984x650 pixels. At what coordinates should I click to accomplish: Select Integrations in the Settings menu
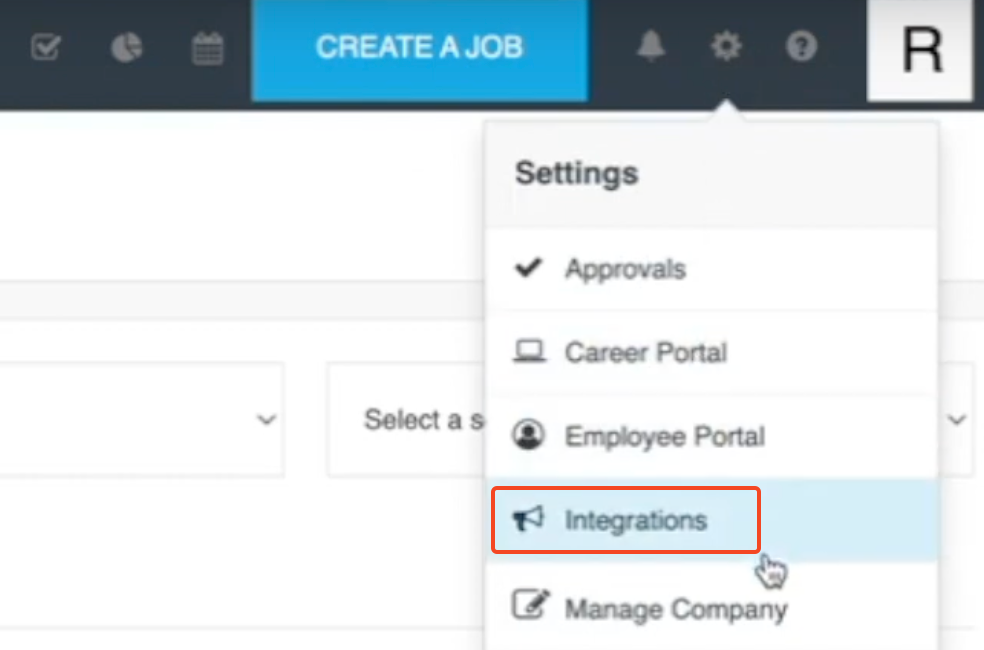(636, 520)
